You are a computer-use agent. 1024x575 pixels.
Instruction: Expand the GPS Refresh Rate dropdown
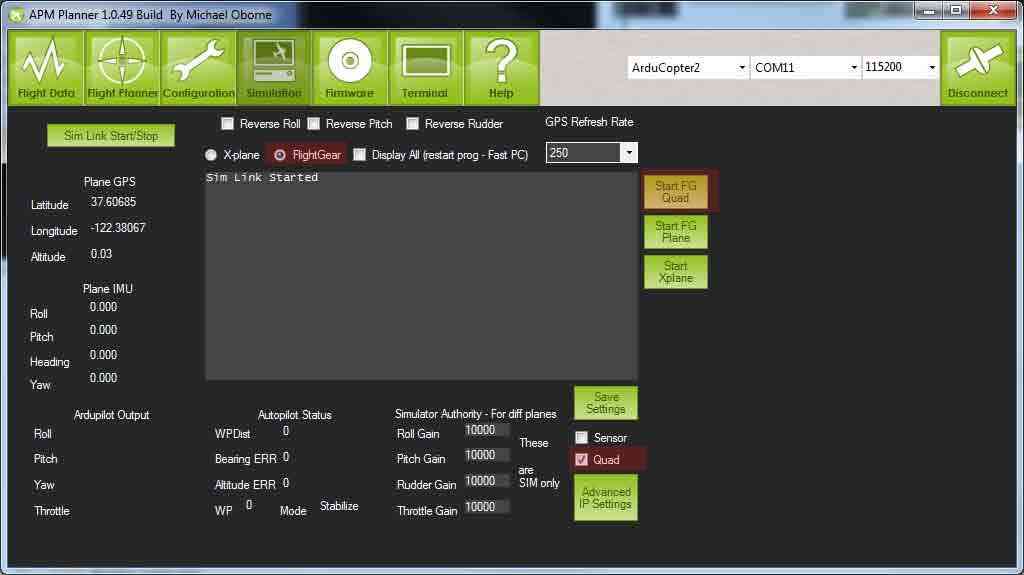point(592,153)
